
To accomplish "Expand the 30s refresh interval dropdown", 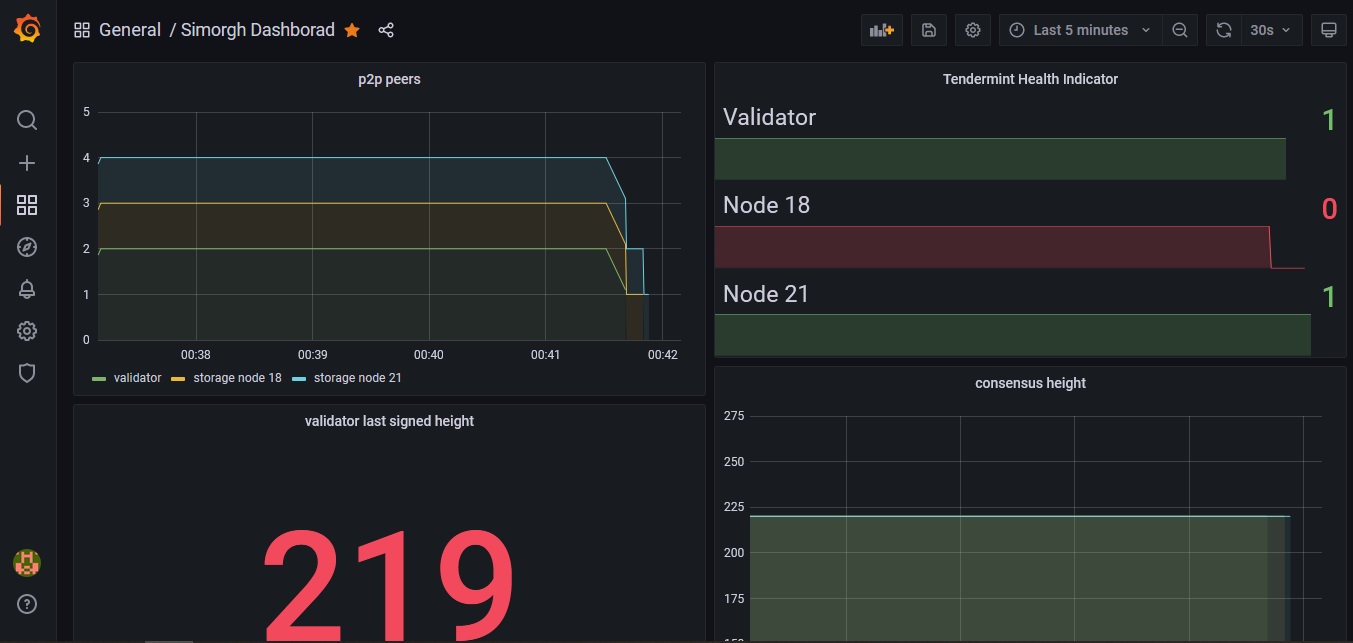I will (x=1270, y=30).
